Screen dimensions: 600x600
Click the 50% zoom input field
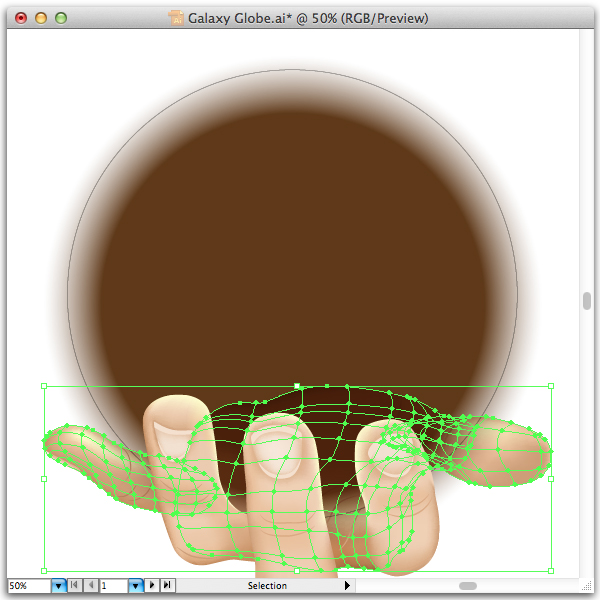pyautogui.click(x=29, y=585)
